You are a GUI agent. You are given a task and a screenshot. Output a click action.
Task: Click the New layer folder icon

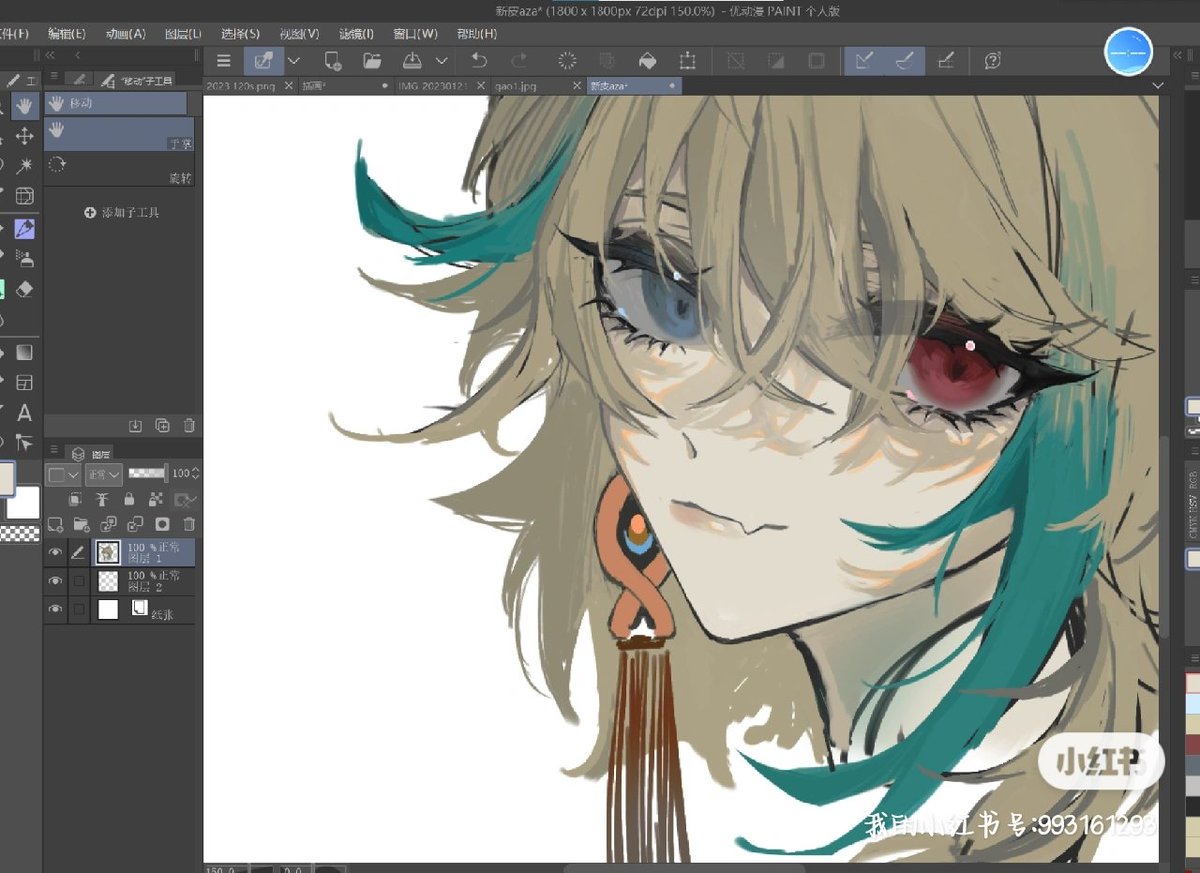click(x=82, y=524)
